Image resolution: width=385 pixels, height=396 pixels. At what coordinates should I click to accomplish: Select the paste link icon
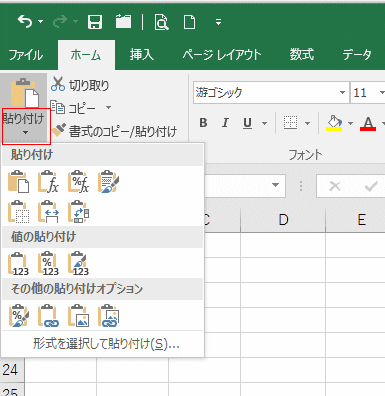pos(48,315)
